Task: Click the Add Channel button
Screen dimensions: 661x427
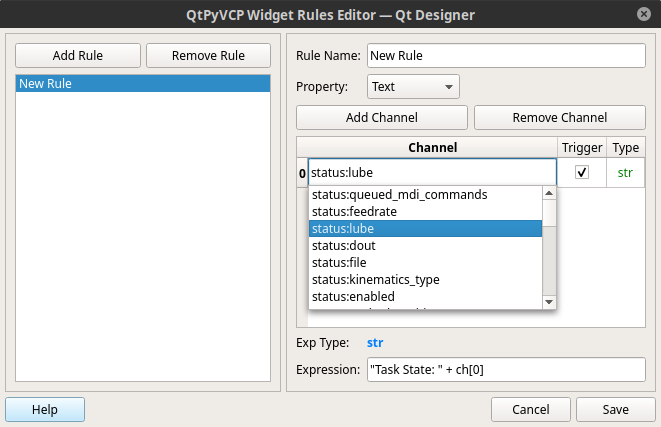Action: click(382, 117)
